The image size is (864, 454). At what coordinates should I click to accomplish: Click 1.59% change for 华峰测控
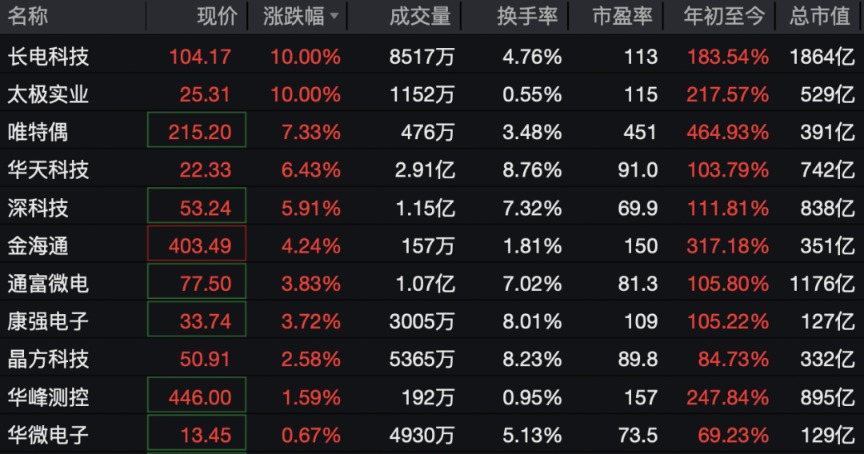click(x=311, y=397)
